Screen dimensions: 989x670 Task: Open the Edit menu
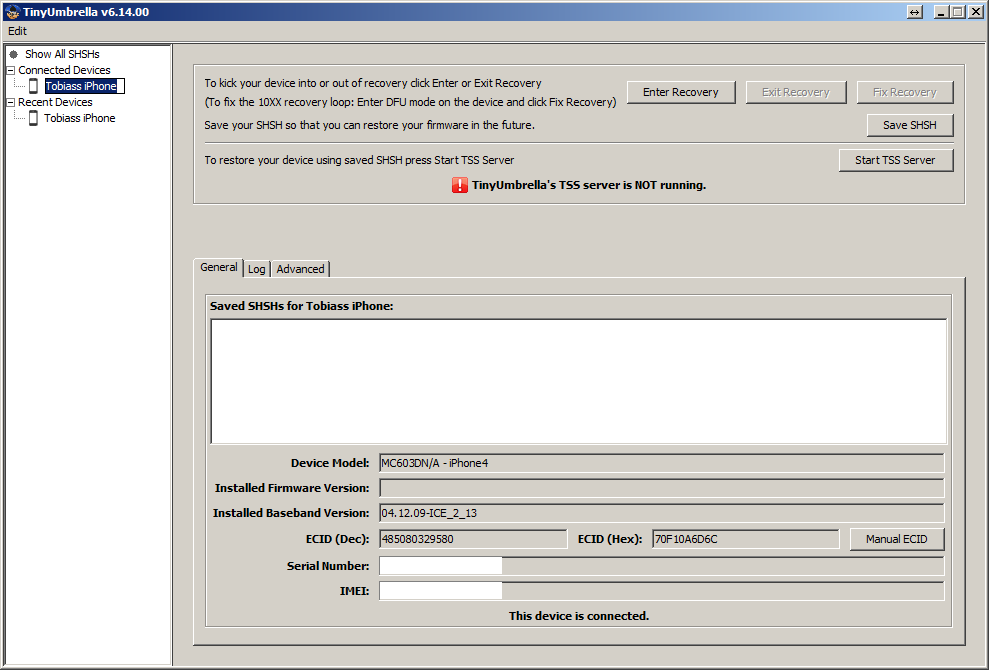pos(18,31)
